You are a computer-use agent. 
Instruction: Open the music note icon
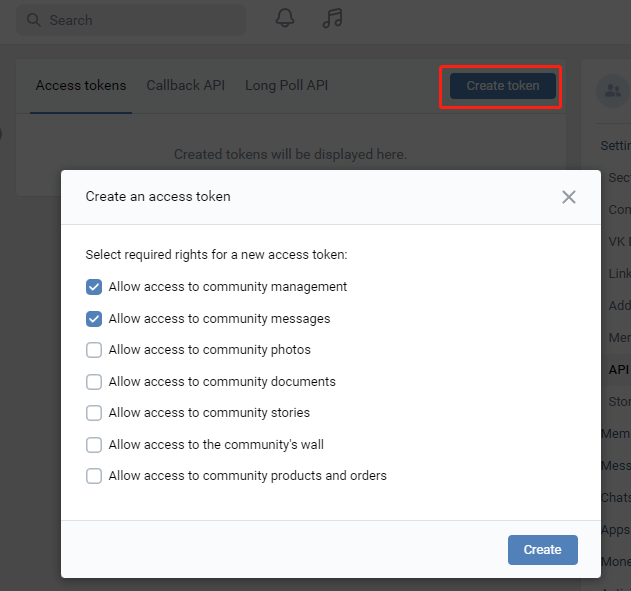click(x=332, y=19)
